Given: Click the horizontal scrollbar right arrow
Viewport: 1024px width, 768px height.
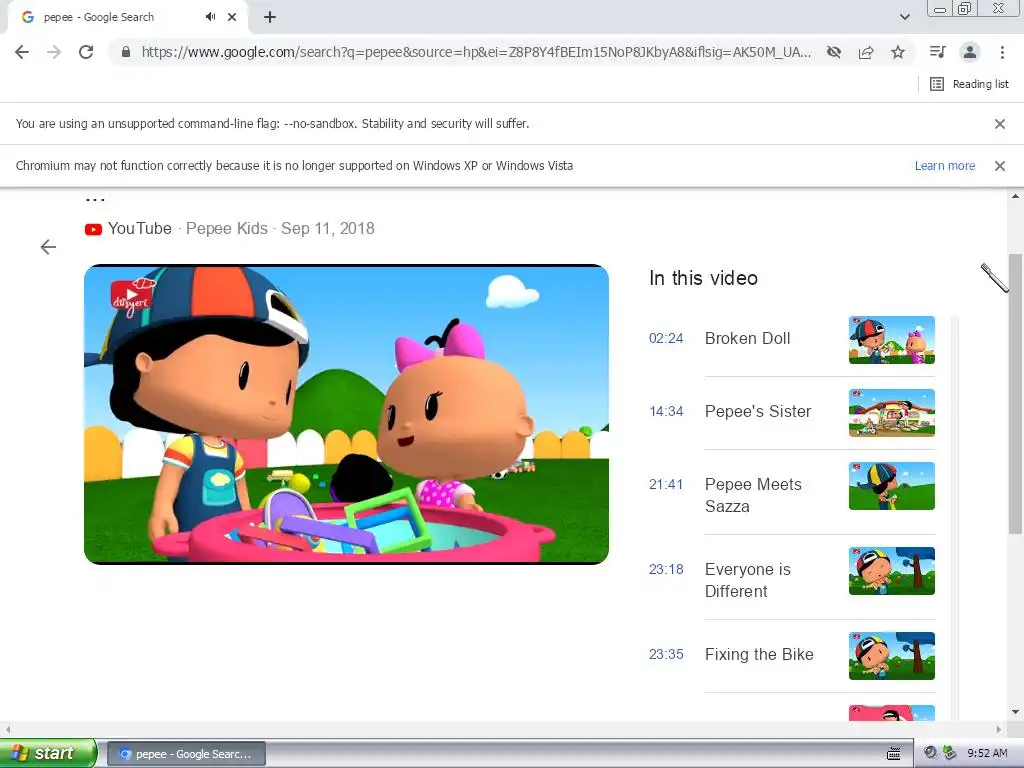Looking at the screenshot, I should (999, 729).
